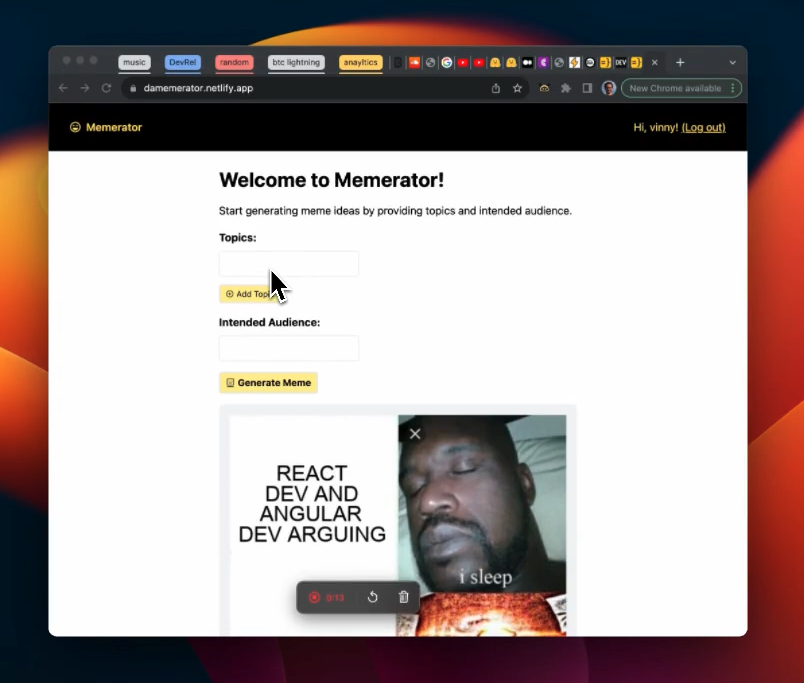Open new tab with plus icon

tap(680, 63)
